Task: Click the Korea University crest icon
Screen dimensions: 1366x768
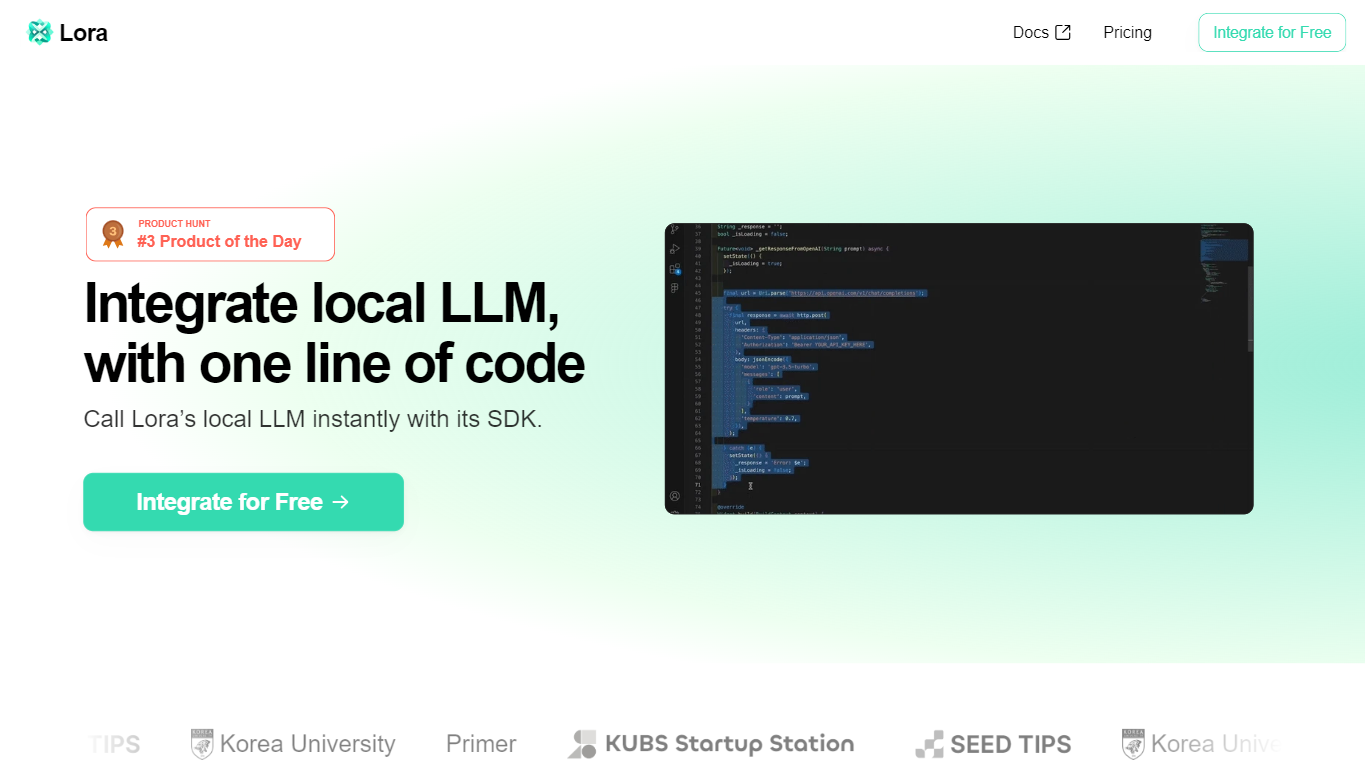Action: click(x=202, y=744)
